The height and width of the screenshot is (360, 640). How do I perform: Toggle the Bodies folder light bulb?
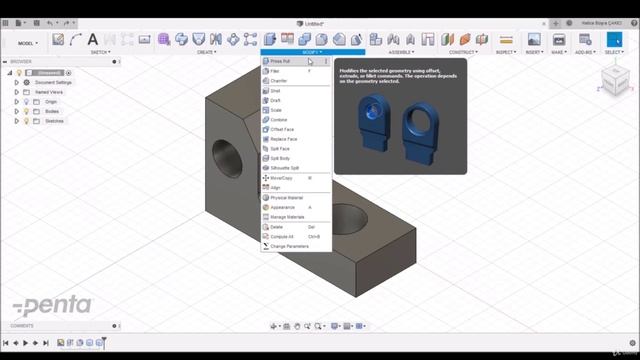pyautogui.click(x=27, y=111)
